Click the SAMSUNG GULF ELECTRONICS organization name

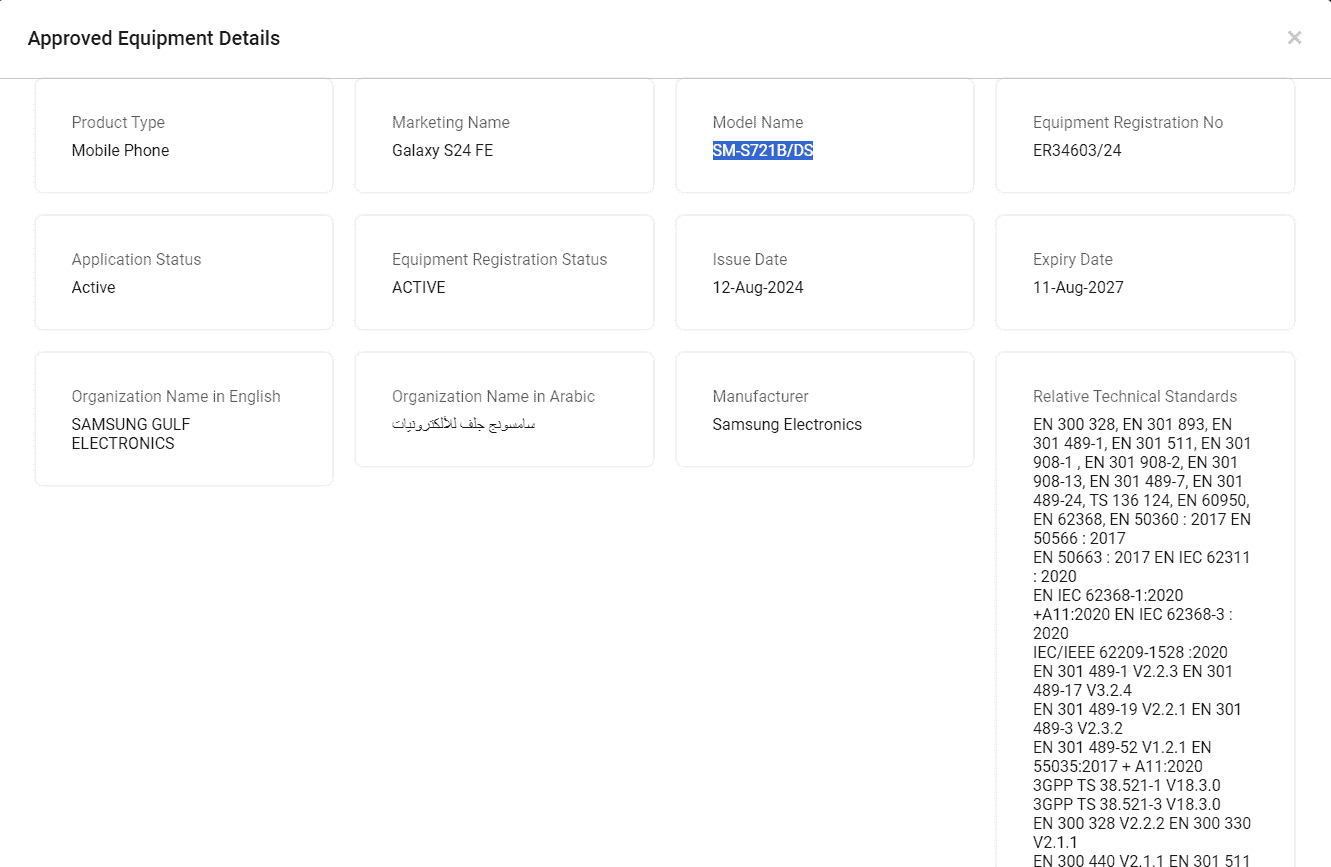tap(130, 434)
